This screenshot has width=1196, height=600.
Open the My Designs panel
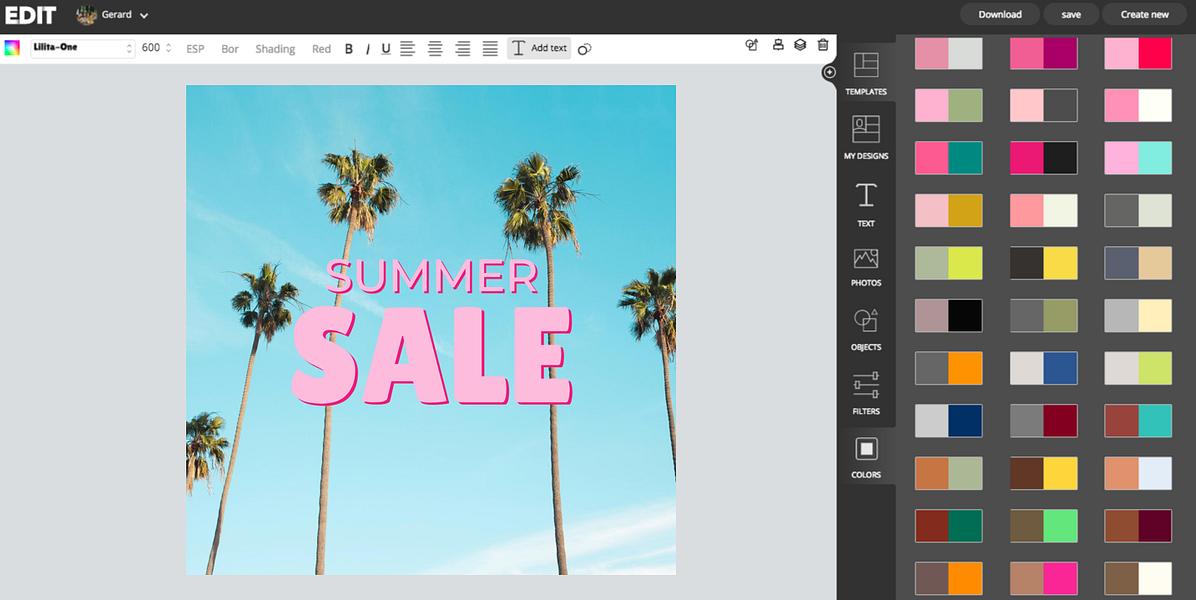point(866,137)
